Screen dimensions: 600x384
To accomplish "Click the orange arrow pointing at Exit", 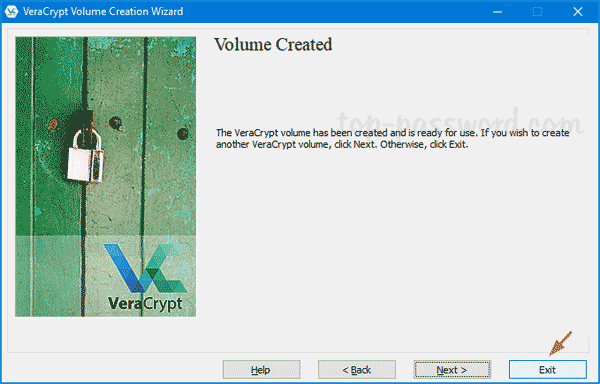I will pos(561,343).
